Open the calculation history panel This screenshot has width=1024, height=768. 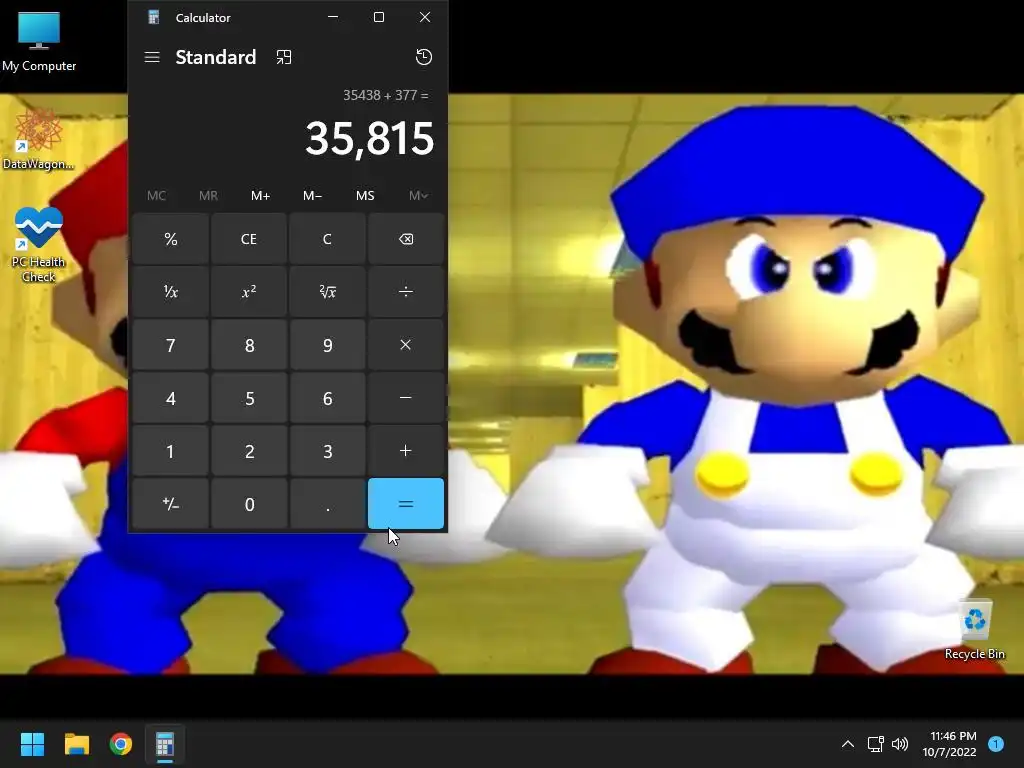coord(424,57)
